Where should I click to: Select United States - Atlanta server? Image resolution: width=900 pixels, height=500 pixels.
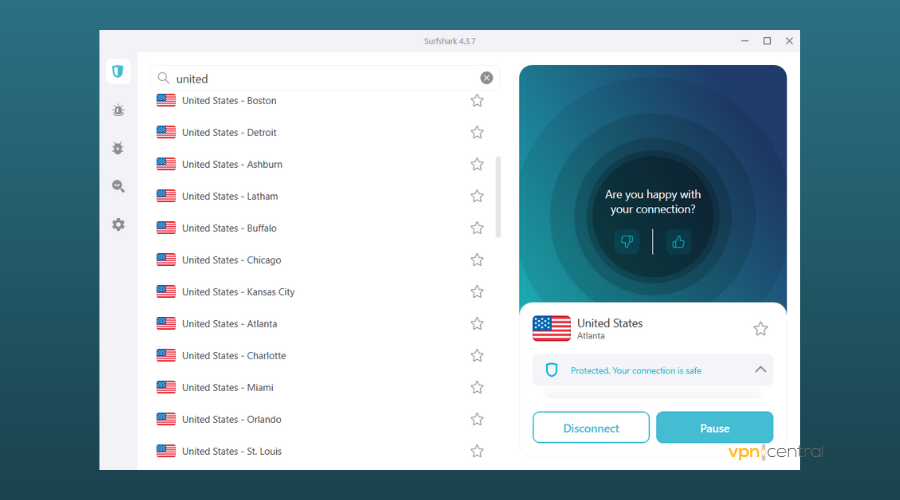point(320,324)
